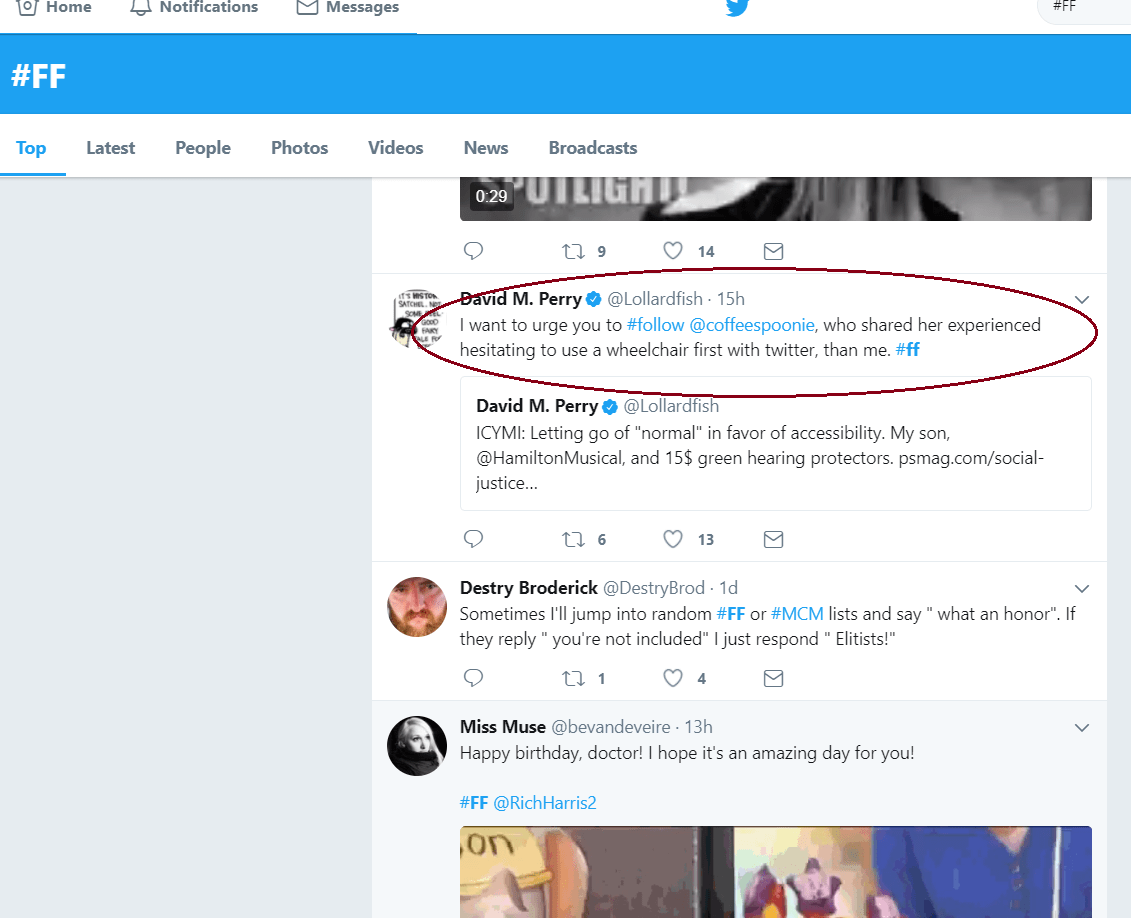Switch to the Videos tab
This screenshot has width=1131, height=918.
tap(395, 148)
